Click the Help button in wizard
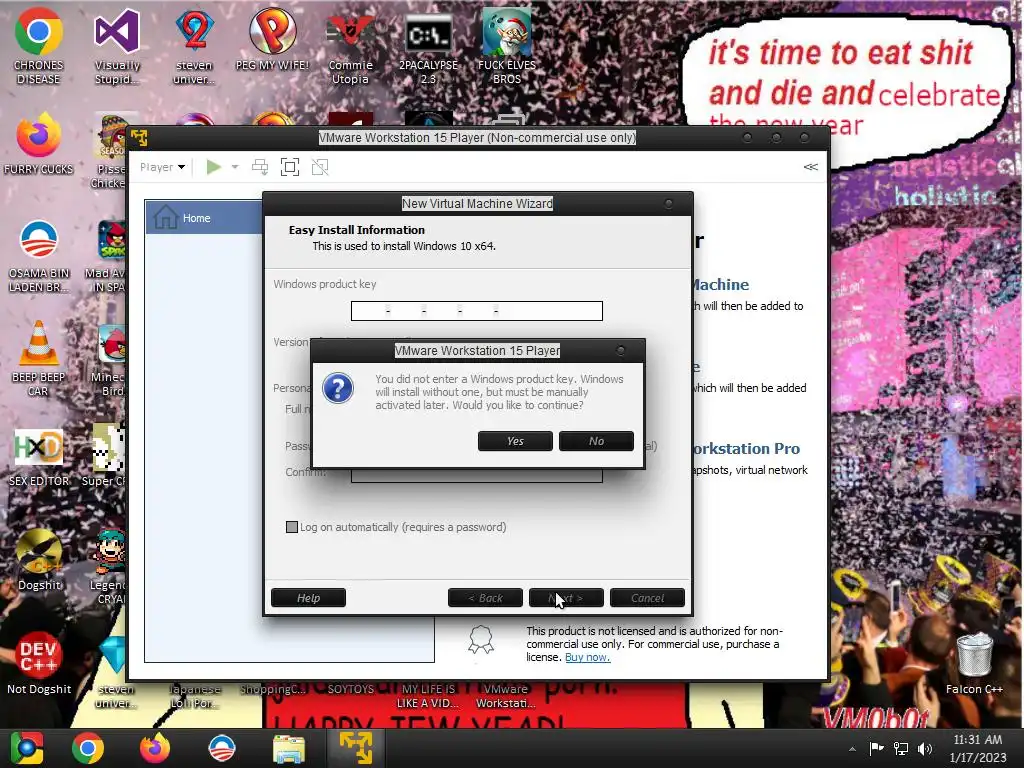1024x768 pixels. coord(308,598)
